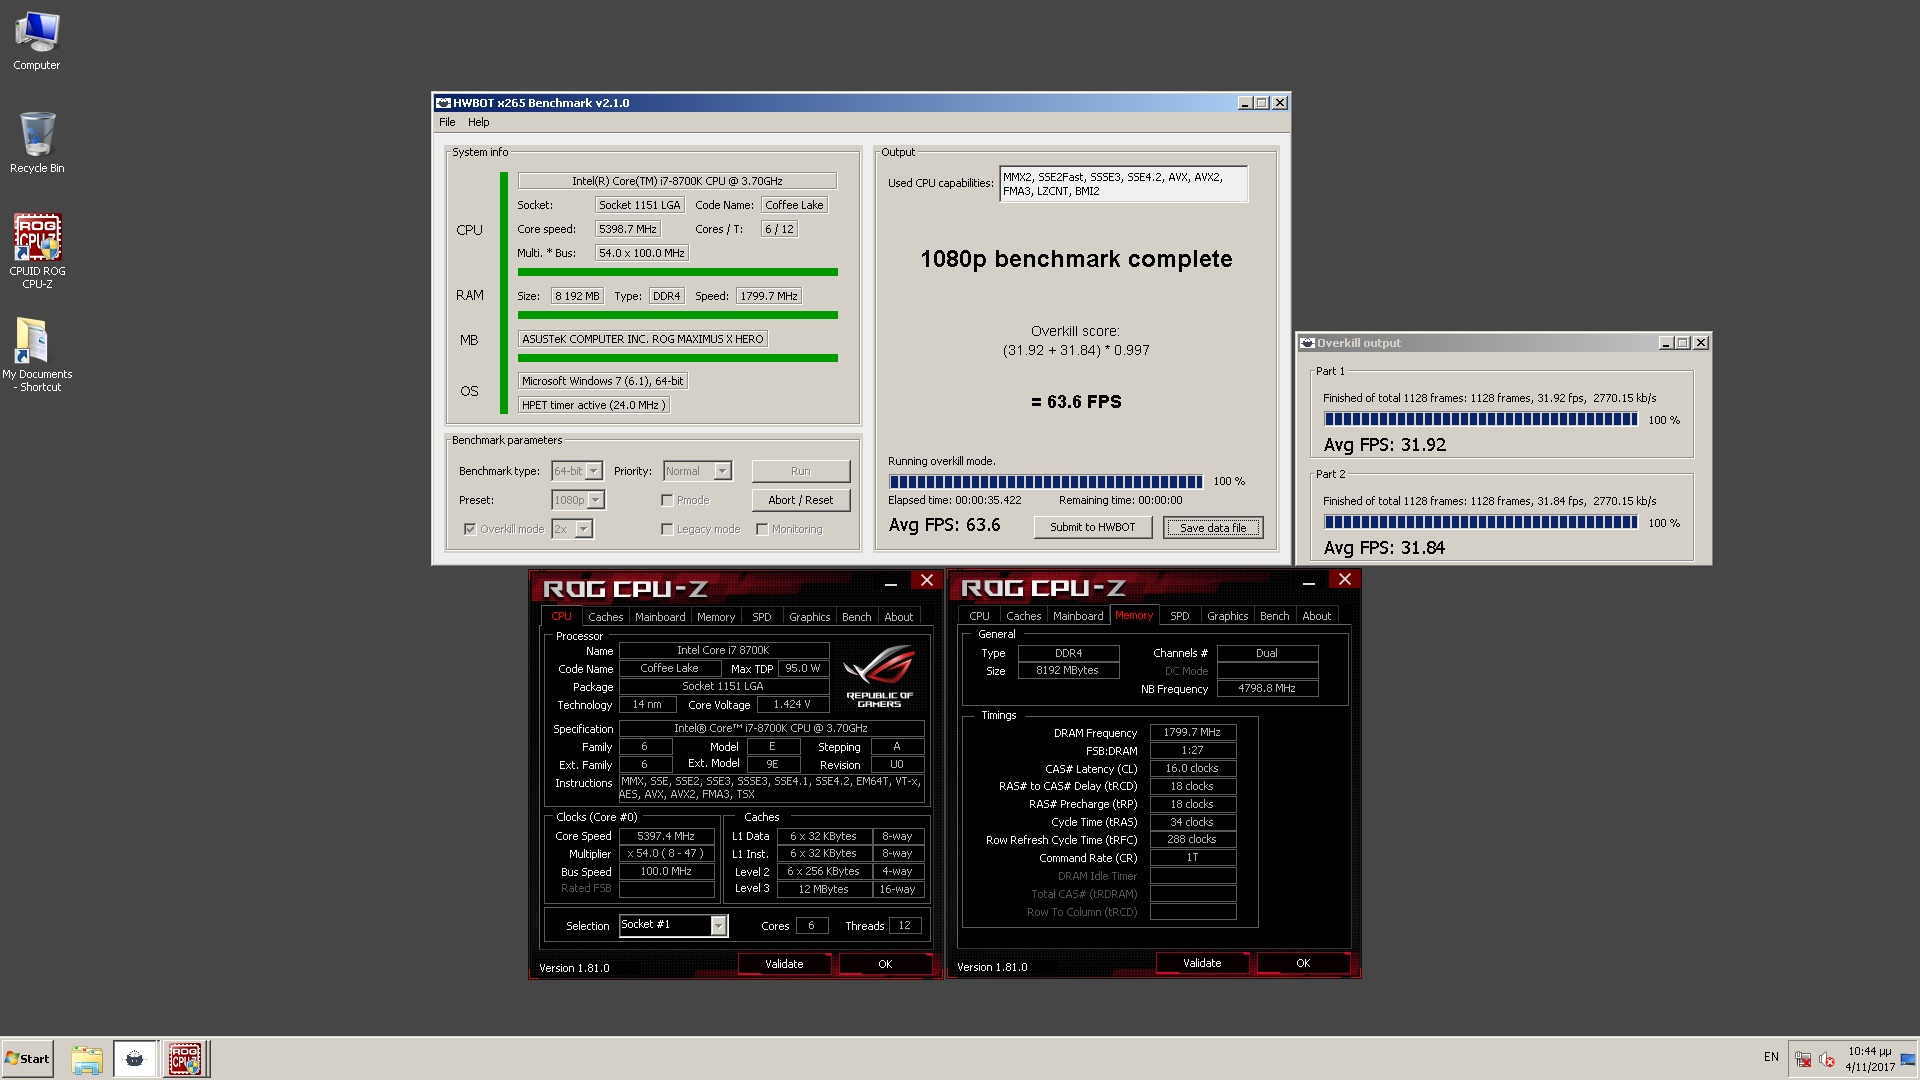Select the HWBOT benchmark taskbar icon
Viewport: 1920px width, 1080px height.
(135, 1059)
